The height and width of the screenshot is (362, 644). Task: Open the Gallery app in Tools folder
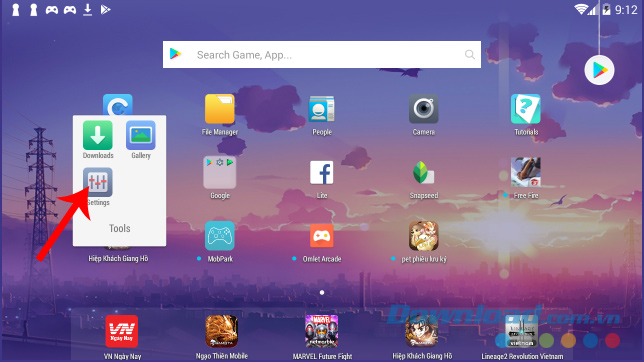click(x=141, y=136)
